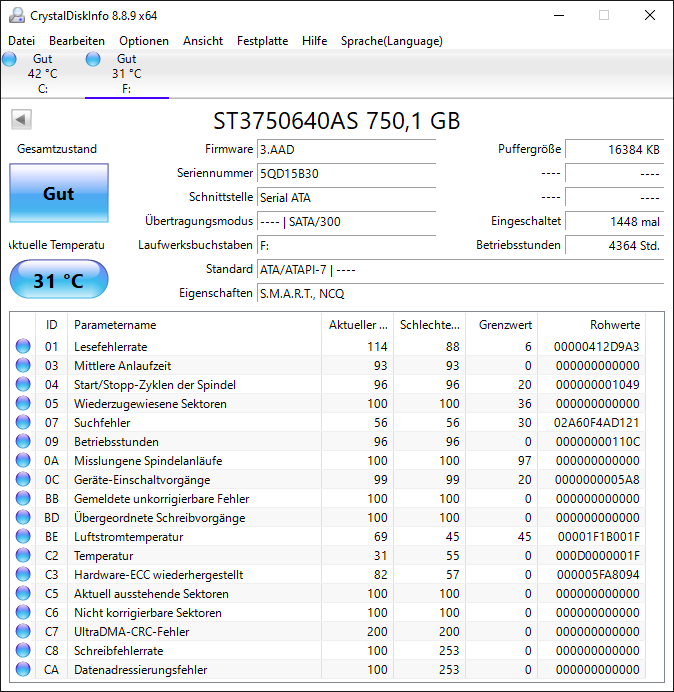Click status orb for UltraDMA-CRC-Fehler row
Screen dimensions: 674x692
(23, 631)
